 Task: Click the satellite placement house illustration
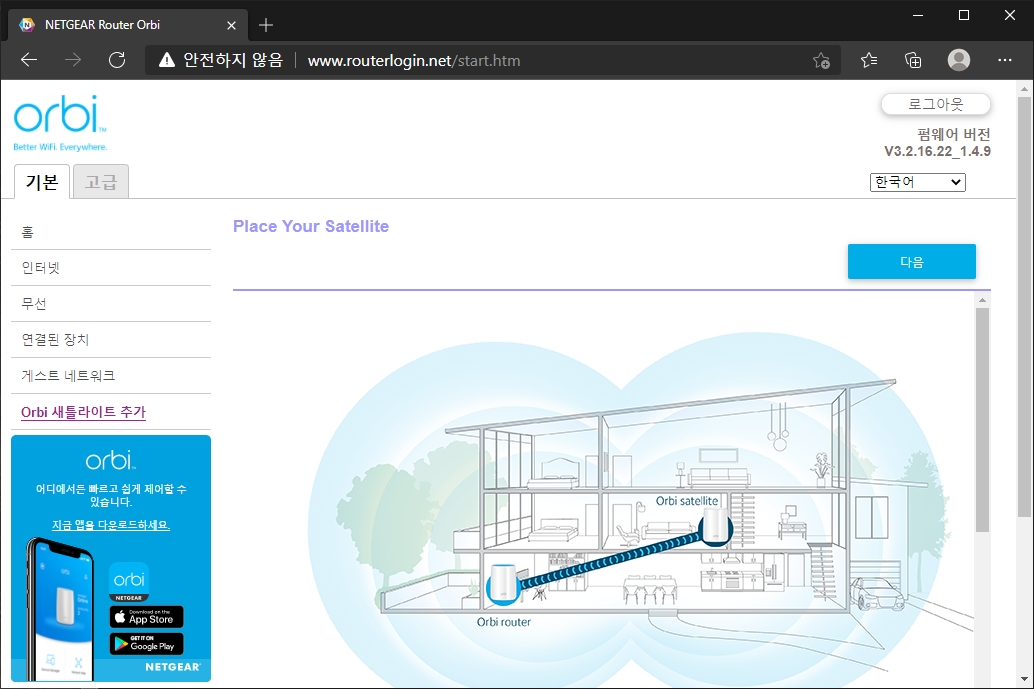pos(640,508)
